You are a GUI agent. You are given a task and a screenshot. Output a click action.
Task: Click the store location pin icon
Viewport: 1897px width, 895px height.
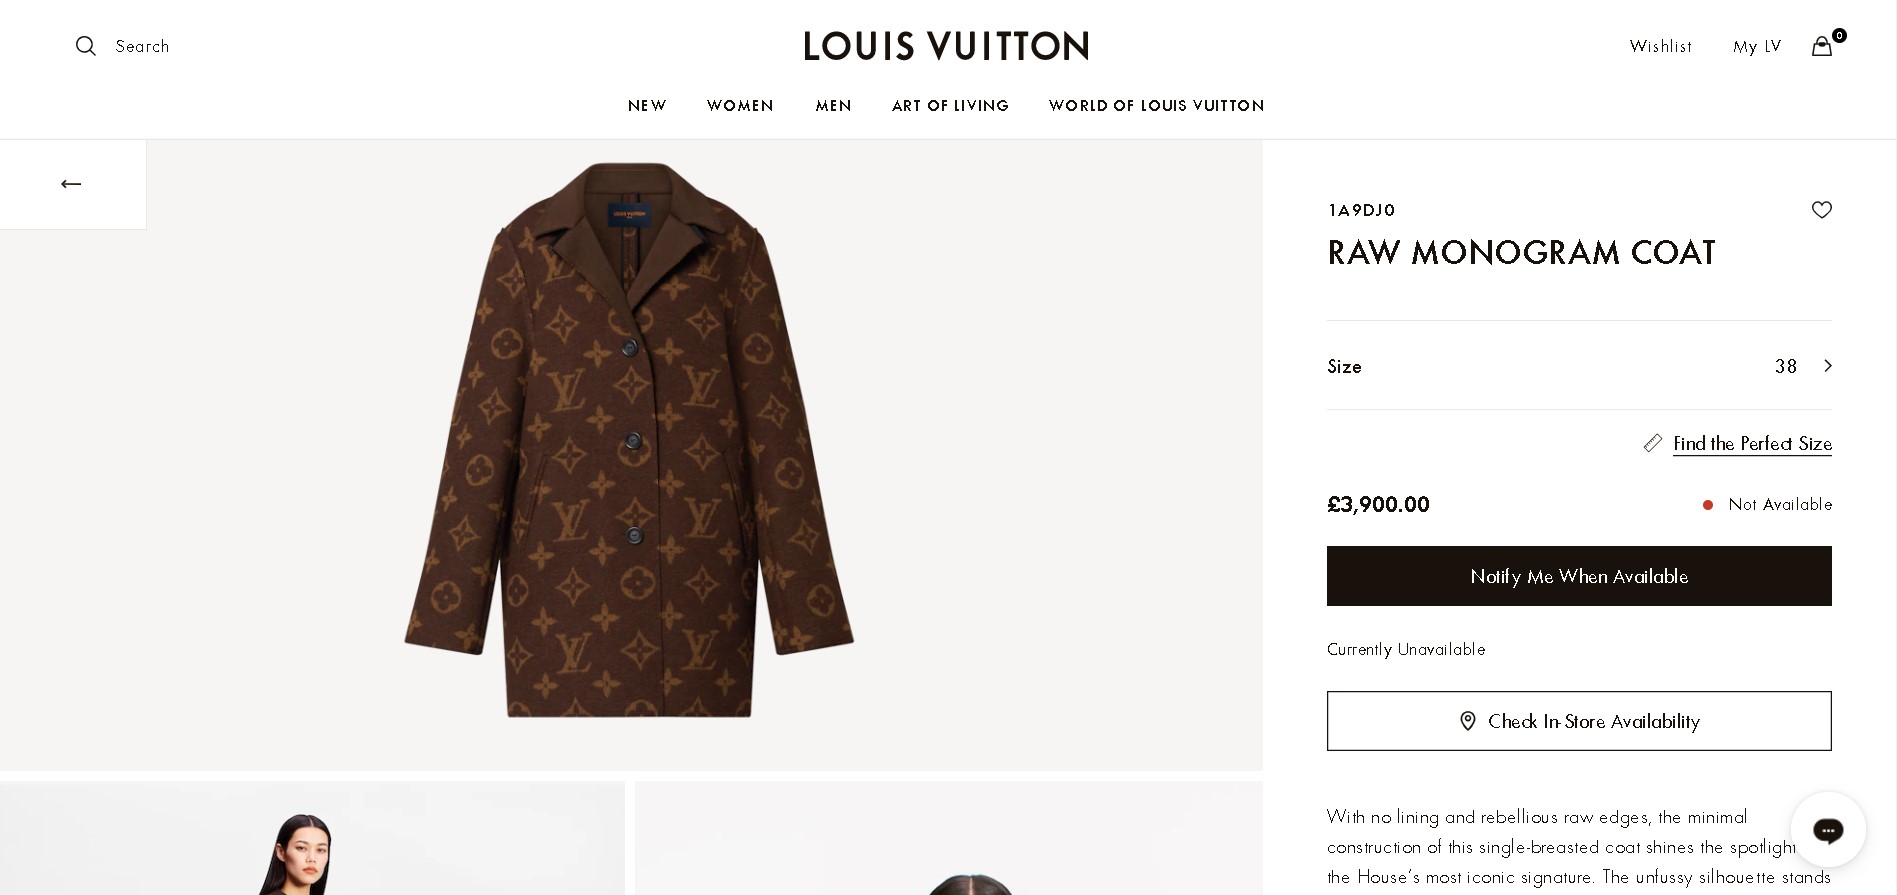click(1467, 721)
